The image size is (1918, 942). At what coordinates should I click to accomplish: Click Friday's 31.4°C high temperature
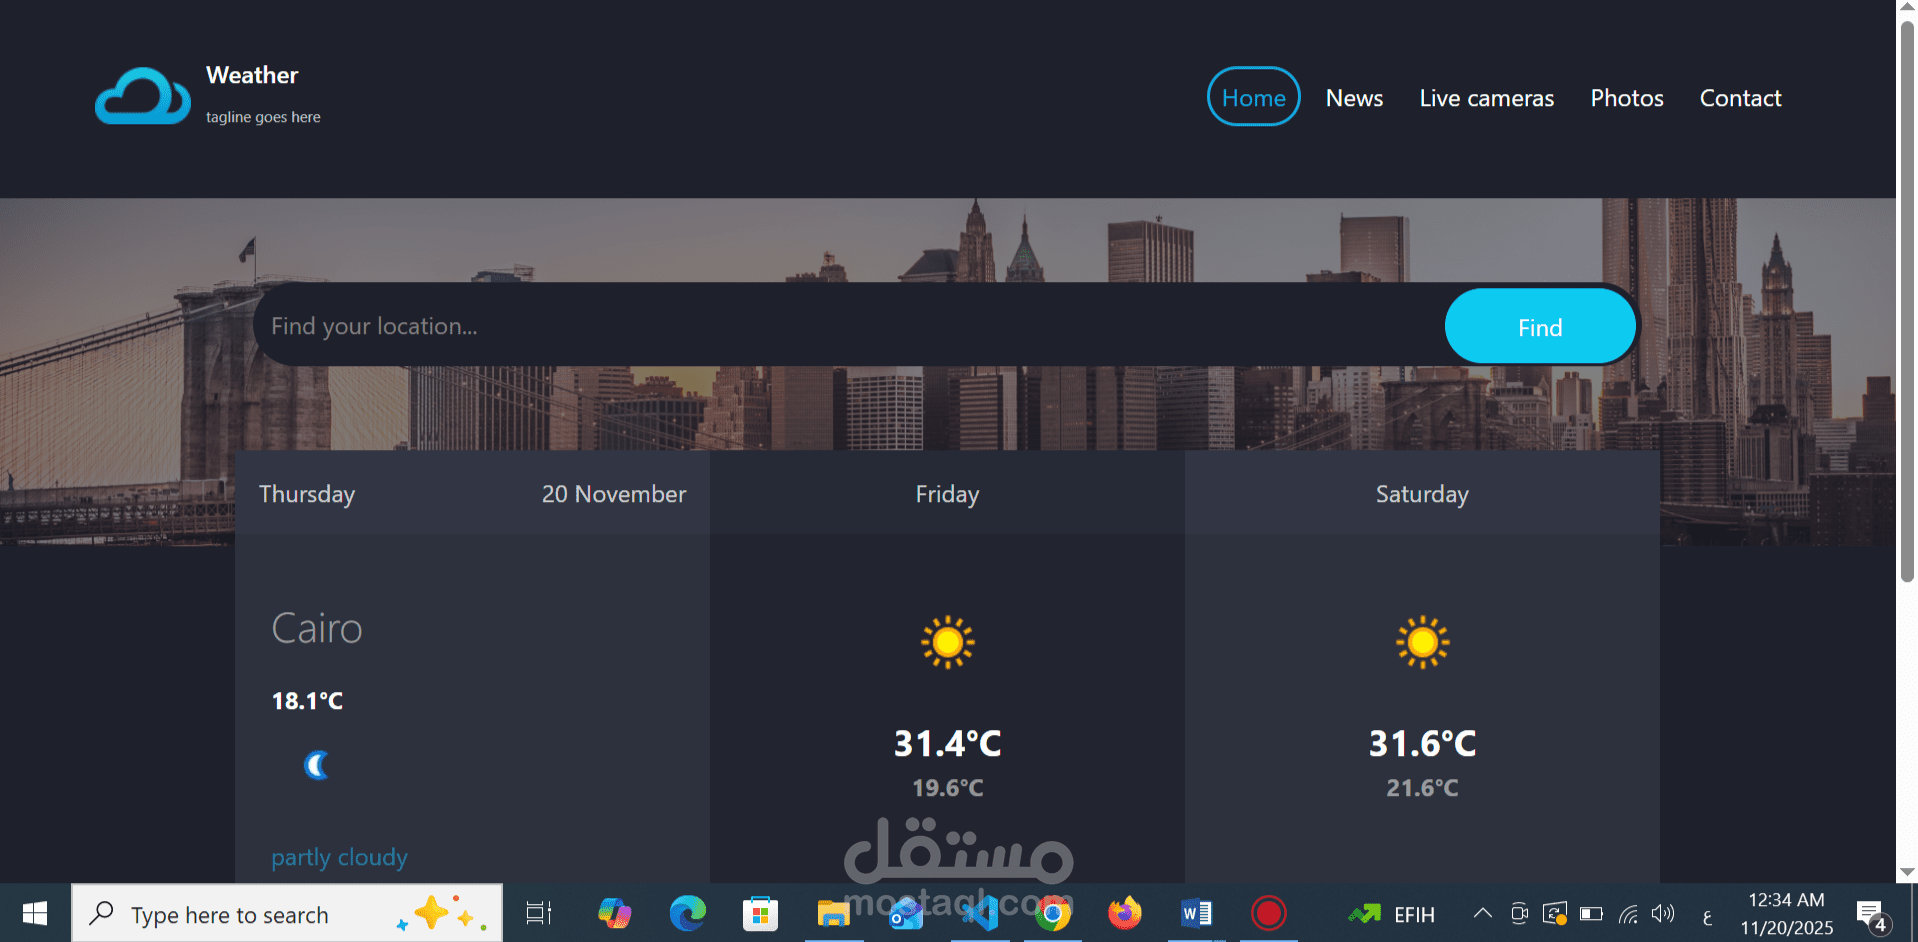pyautogui.click(x=947, y=743)
